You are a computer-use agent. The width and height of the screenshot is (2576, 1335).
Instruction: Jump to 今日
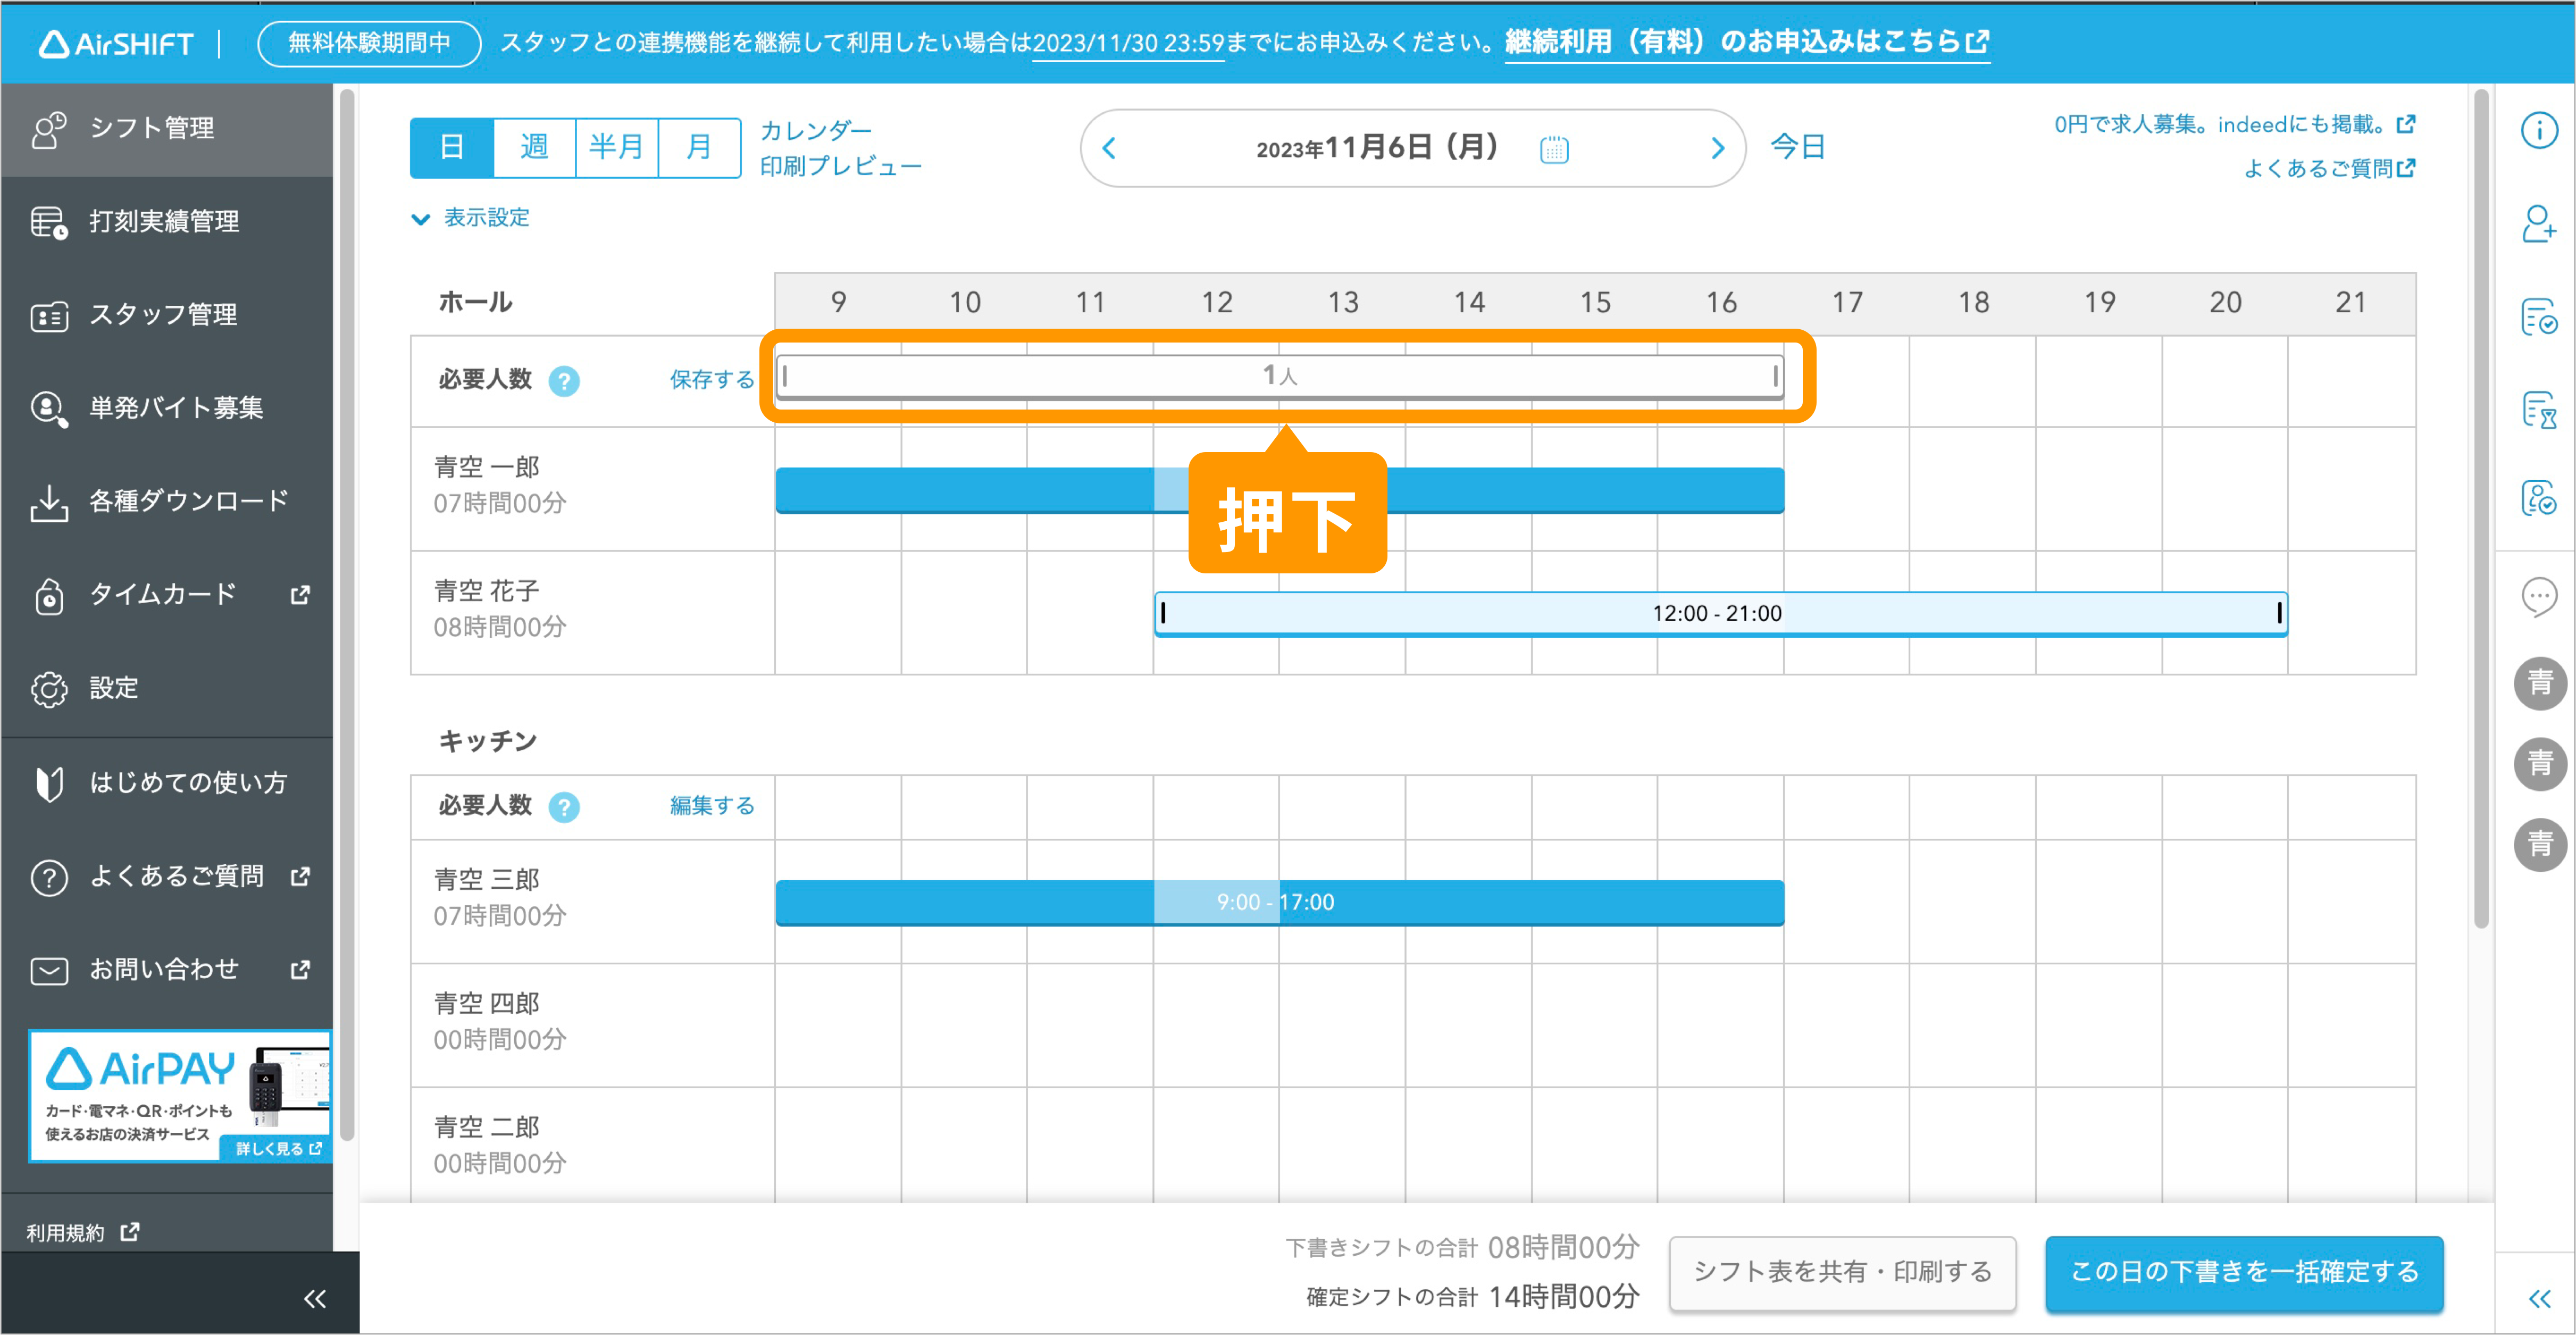point(1797,147)
